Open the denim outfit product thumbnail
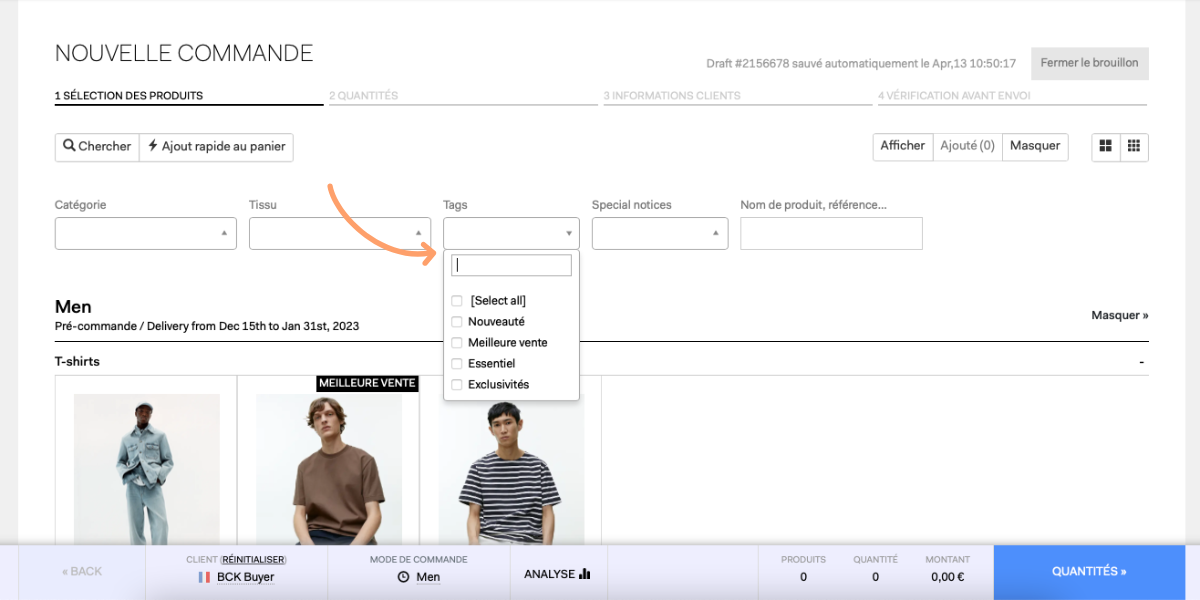The width and height of the screenshot is (1200, 600). (x=147, y=469)
